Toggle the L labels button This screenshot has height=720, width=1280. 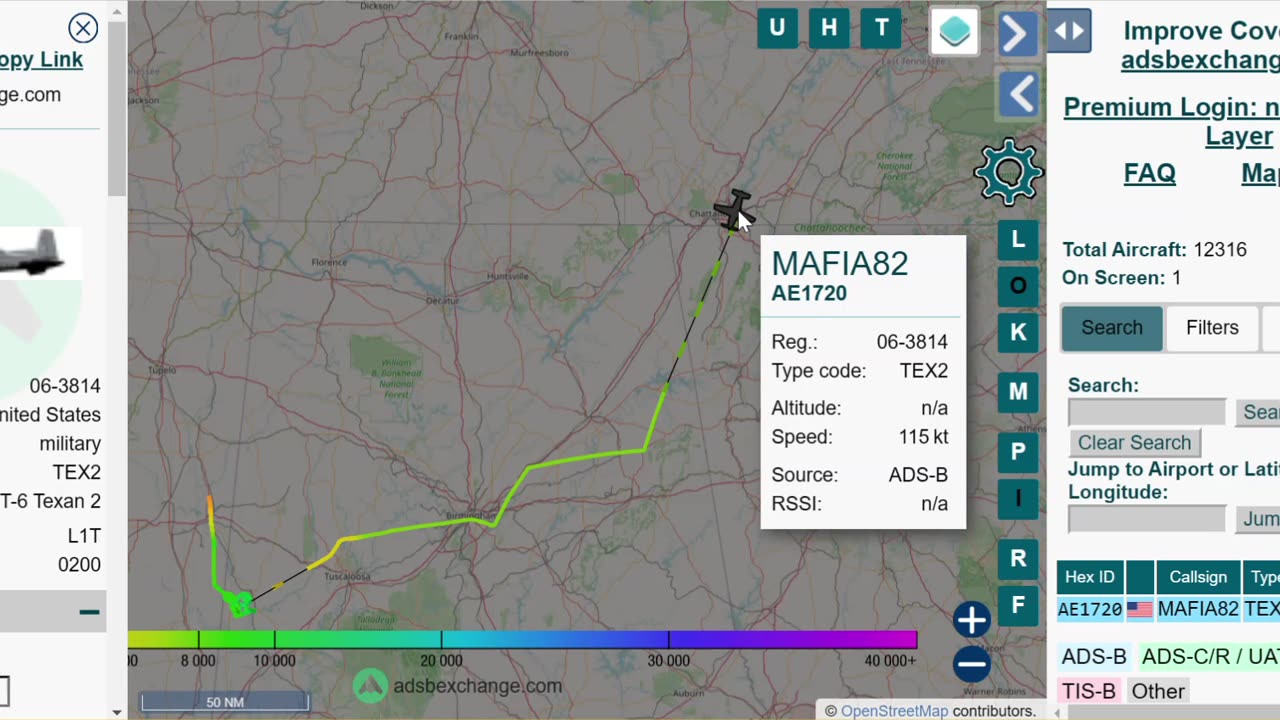click(1018, 239)
